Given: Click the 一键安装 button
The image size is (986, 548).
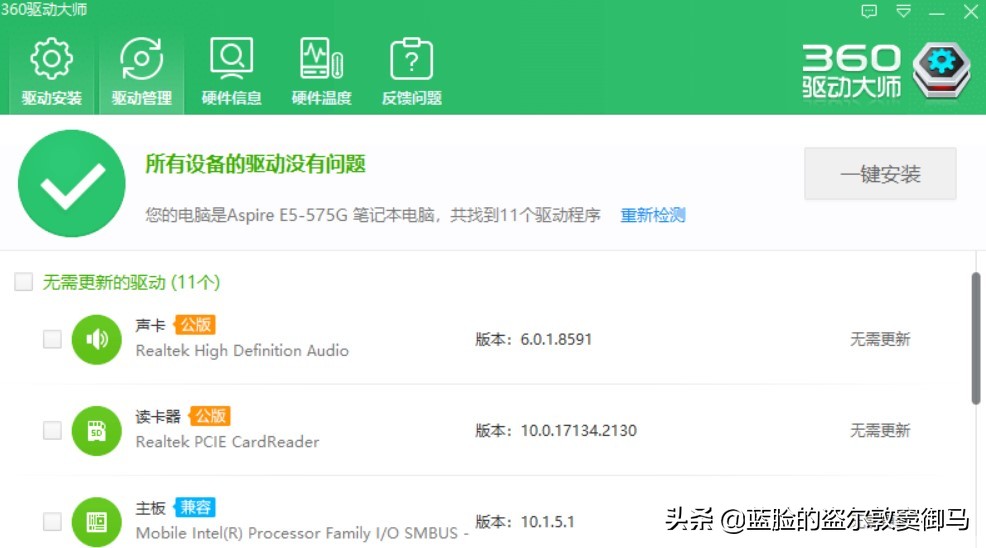Looking at the screenshot, I should tap(880, 174).
